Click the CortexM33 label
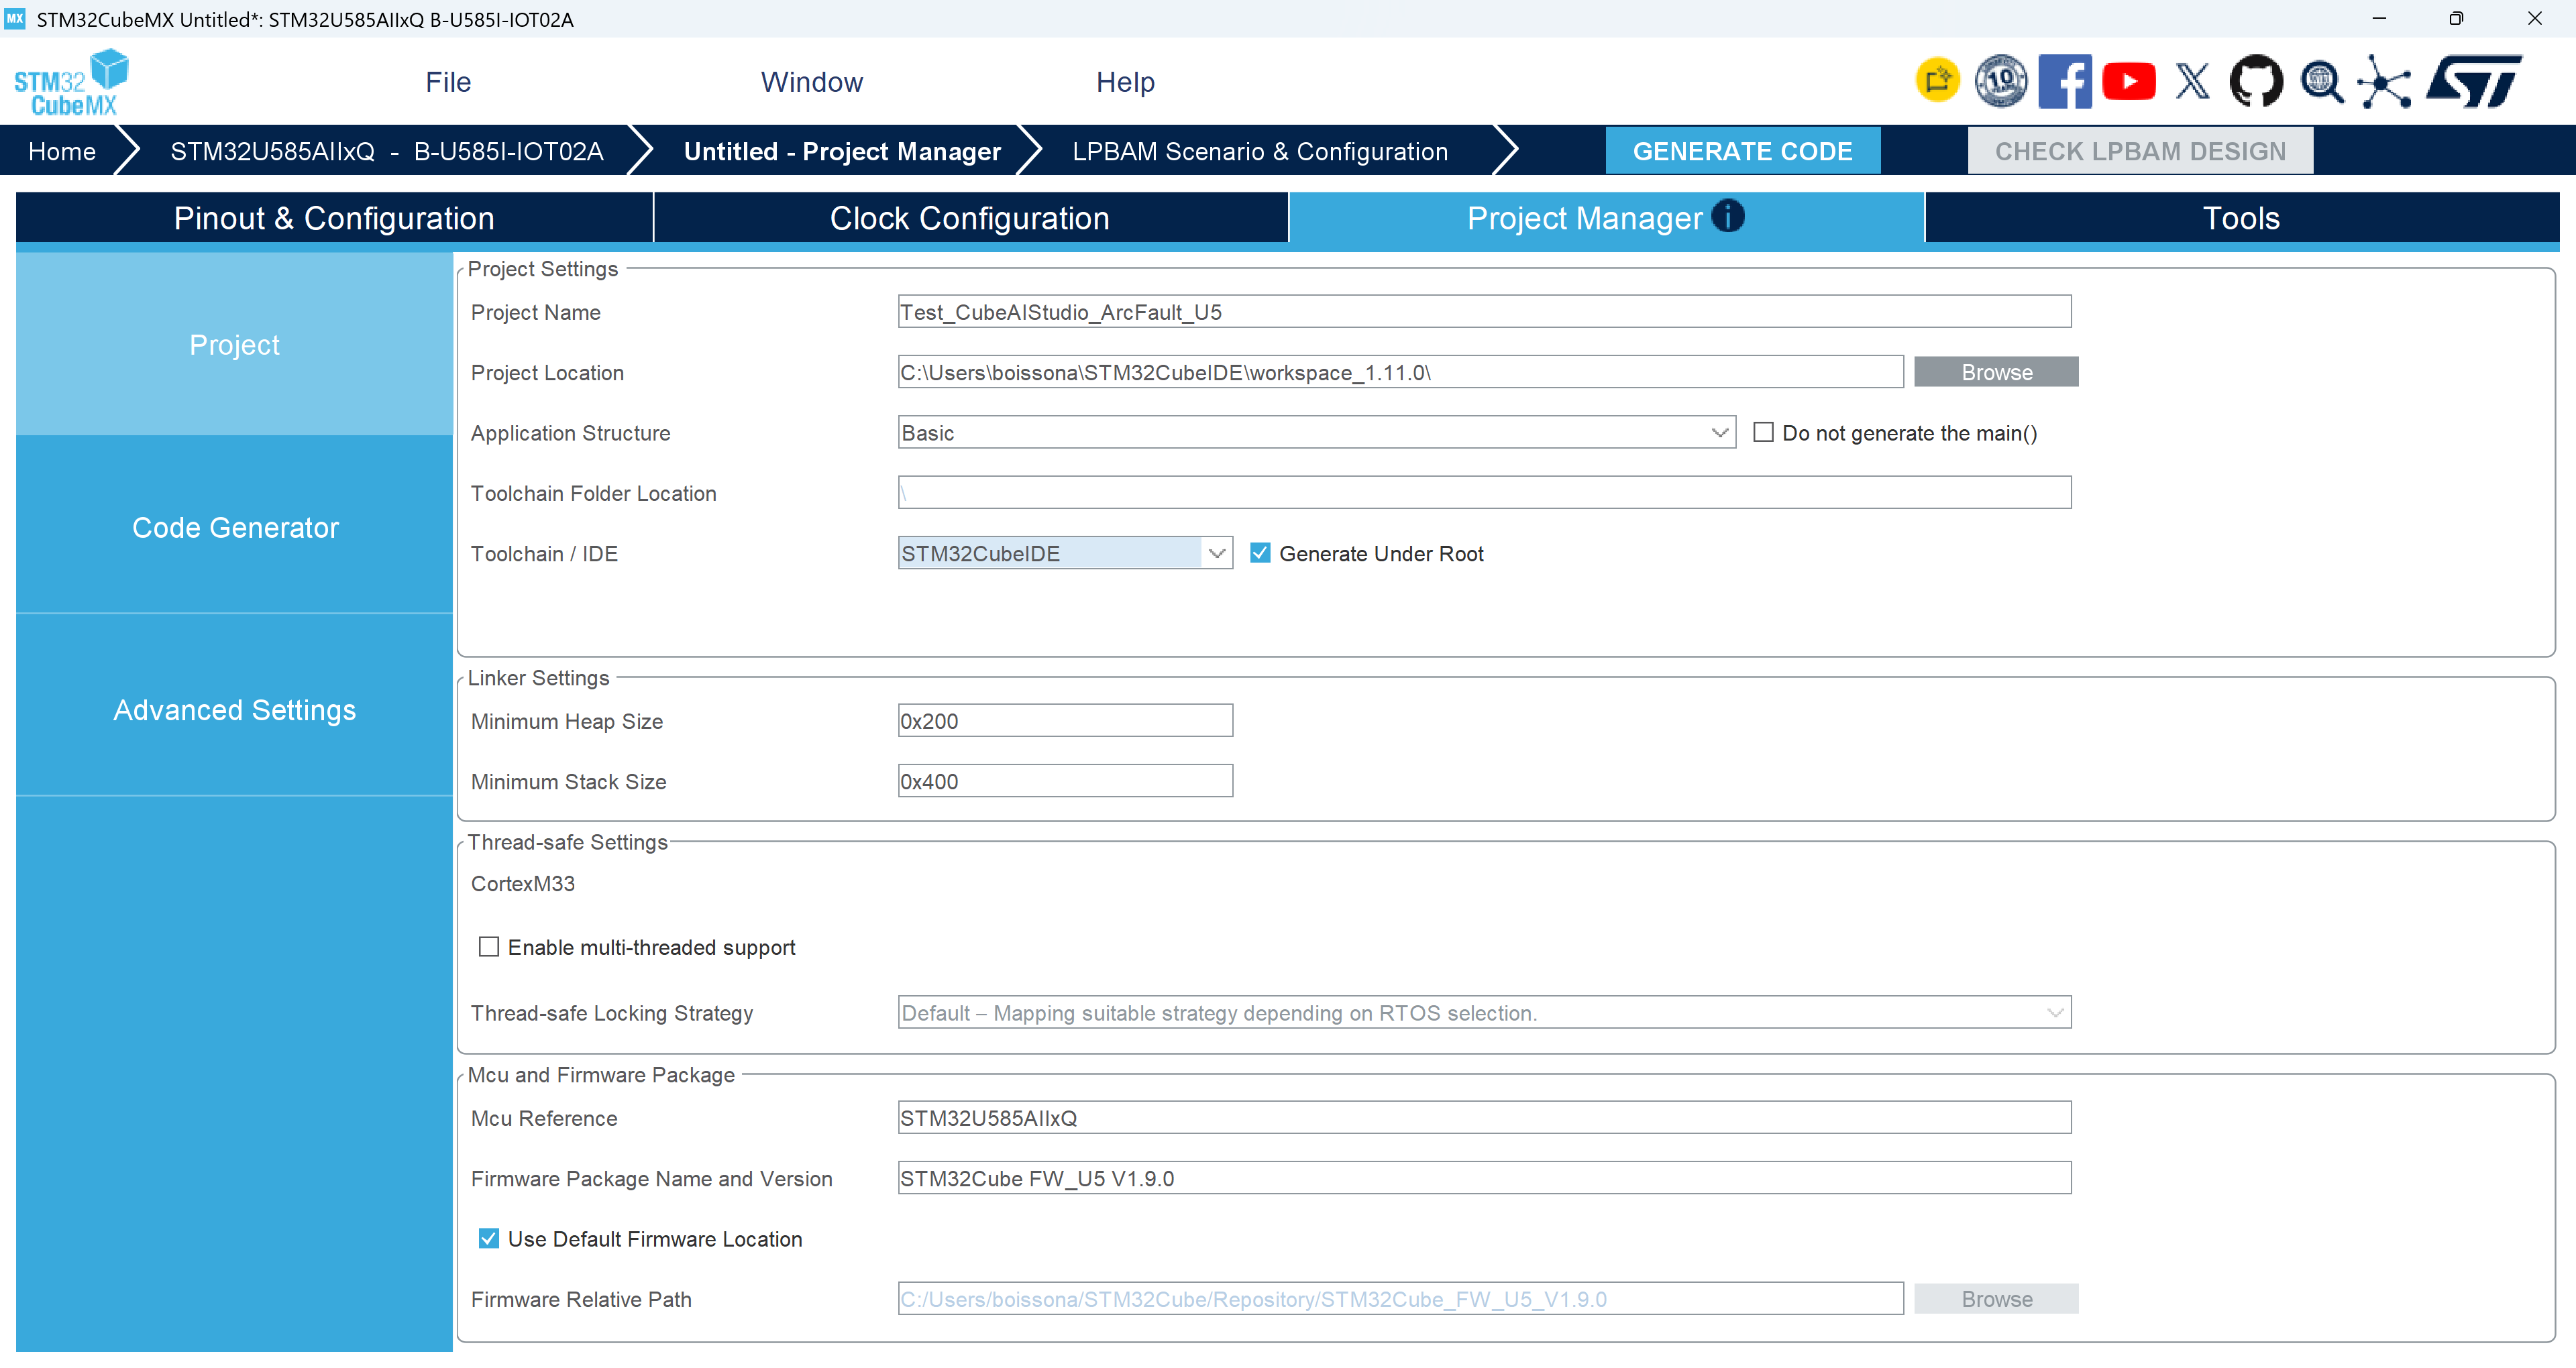Image resolution: width=2576 pixels, height=1368 pixels. [x=523, y=883]
